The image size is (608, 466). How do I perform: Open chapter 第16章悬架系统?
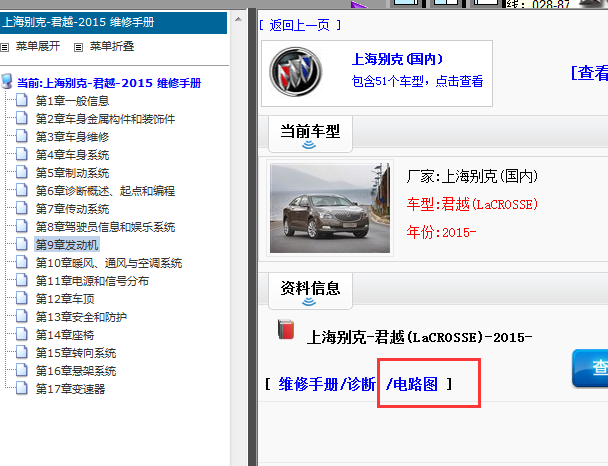[x=76, y=371]
